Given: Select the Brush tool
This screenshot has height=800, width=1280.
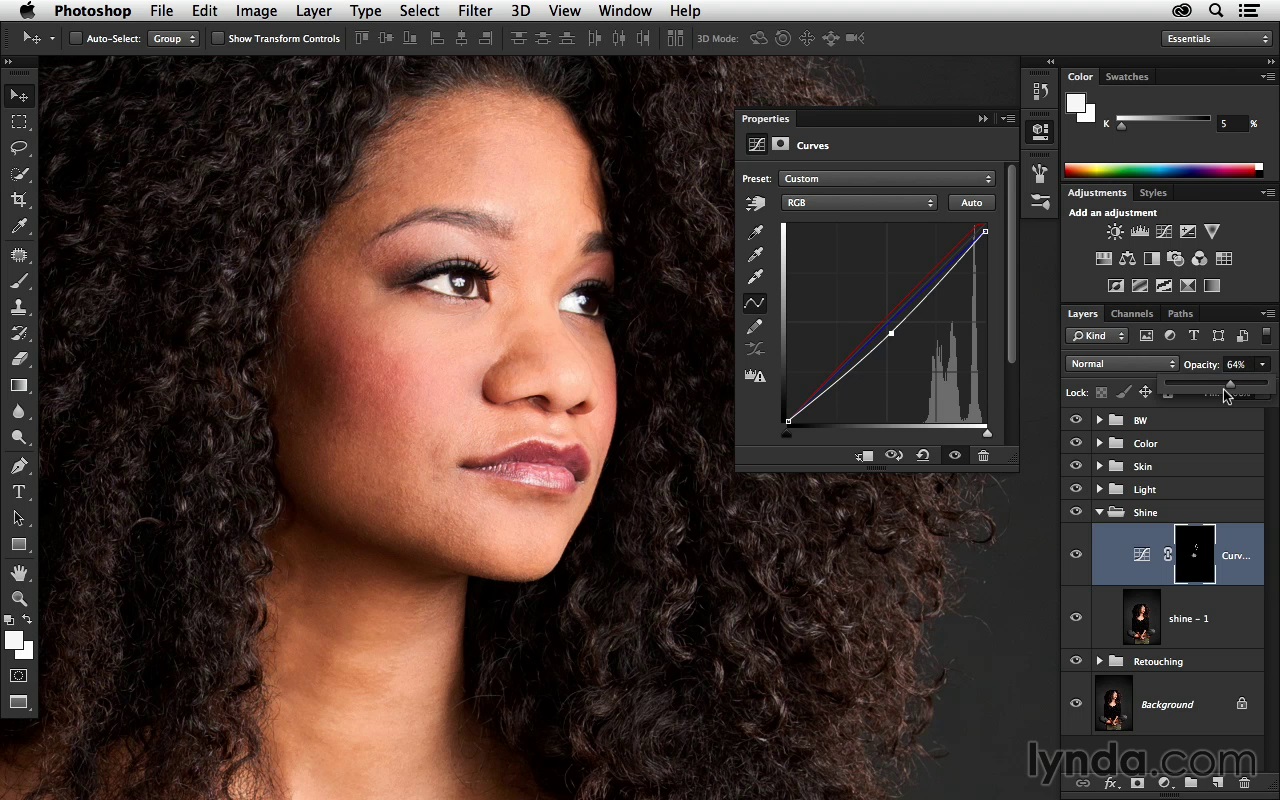Looking at the screenshot, I should tap(19, 281).
